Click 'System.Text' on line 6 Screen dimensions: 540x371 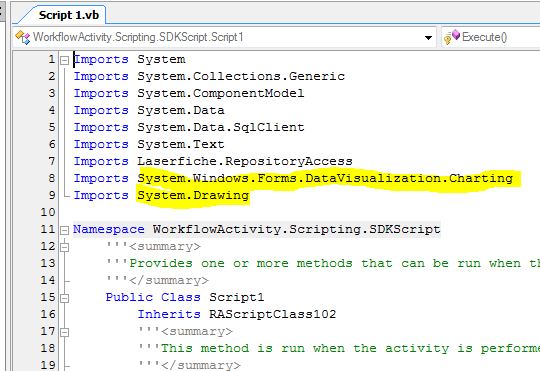181,144
